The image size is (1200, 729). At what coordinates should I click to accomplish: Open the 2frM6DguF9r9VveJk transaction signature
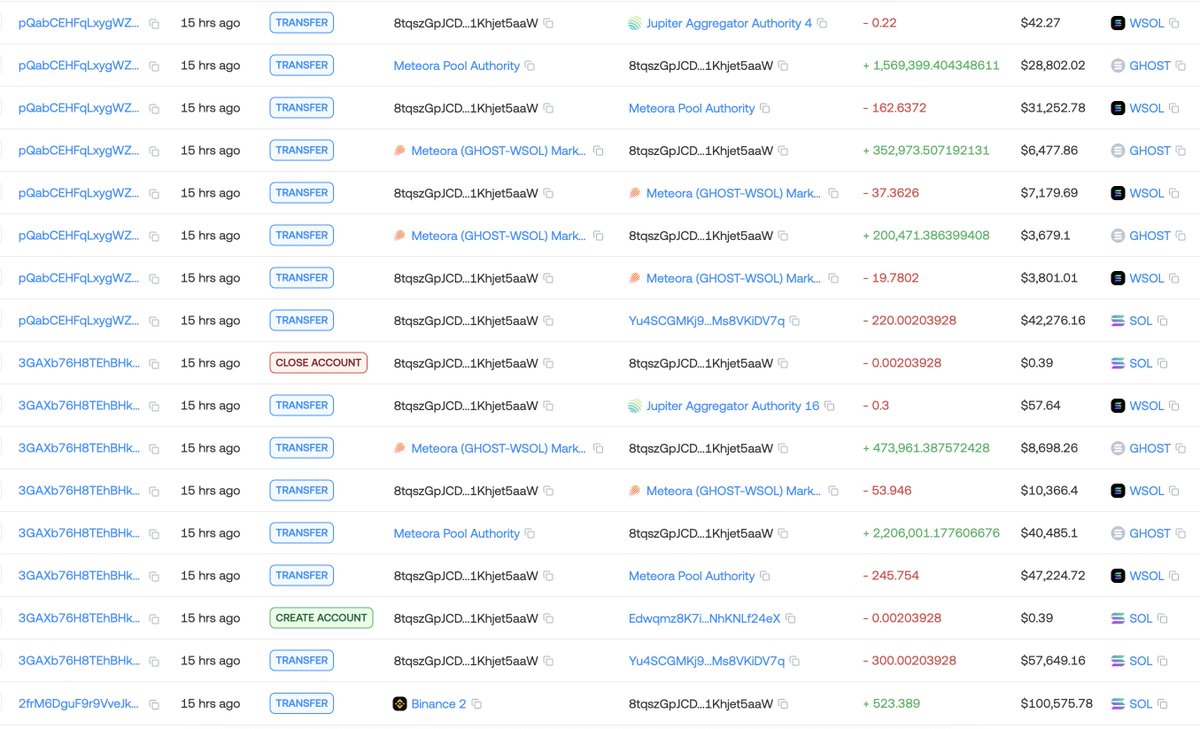79,704
